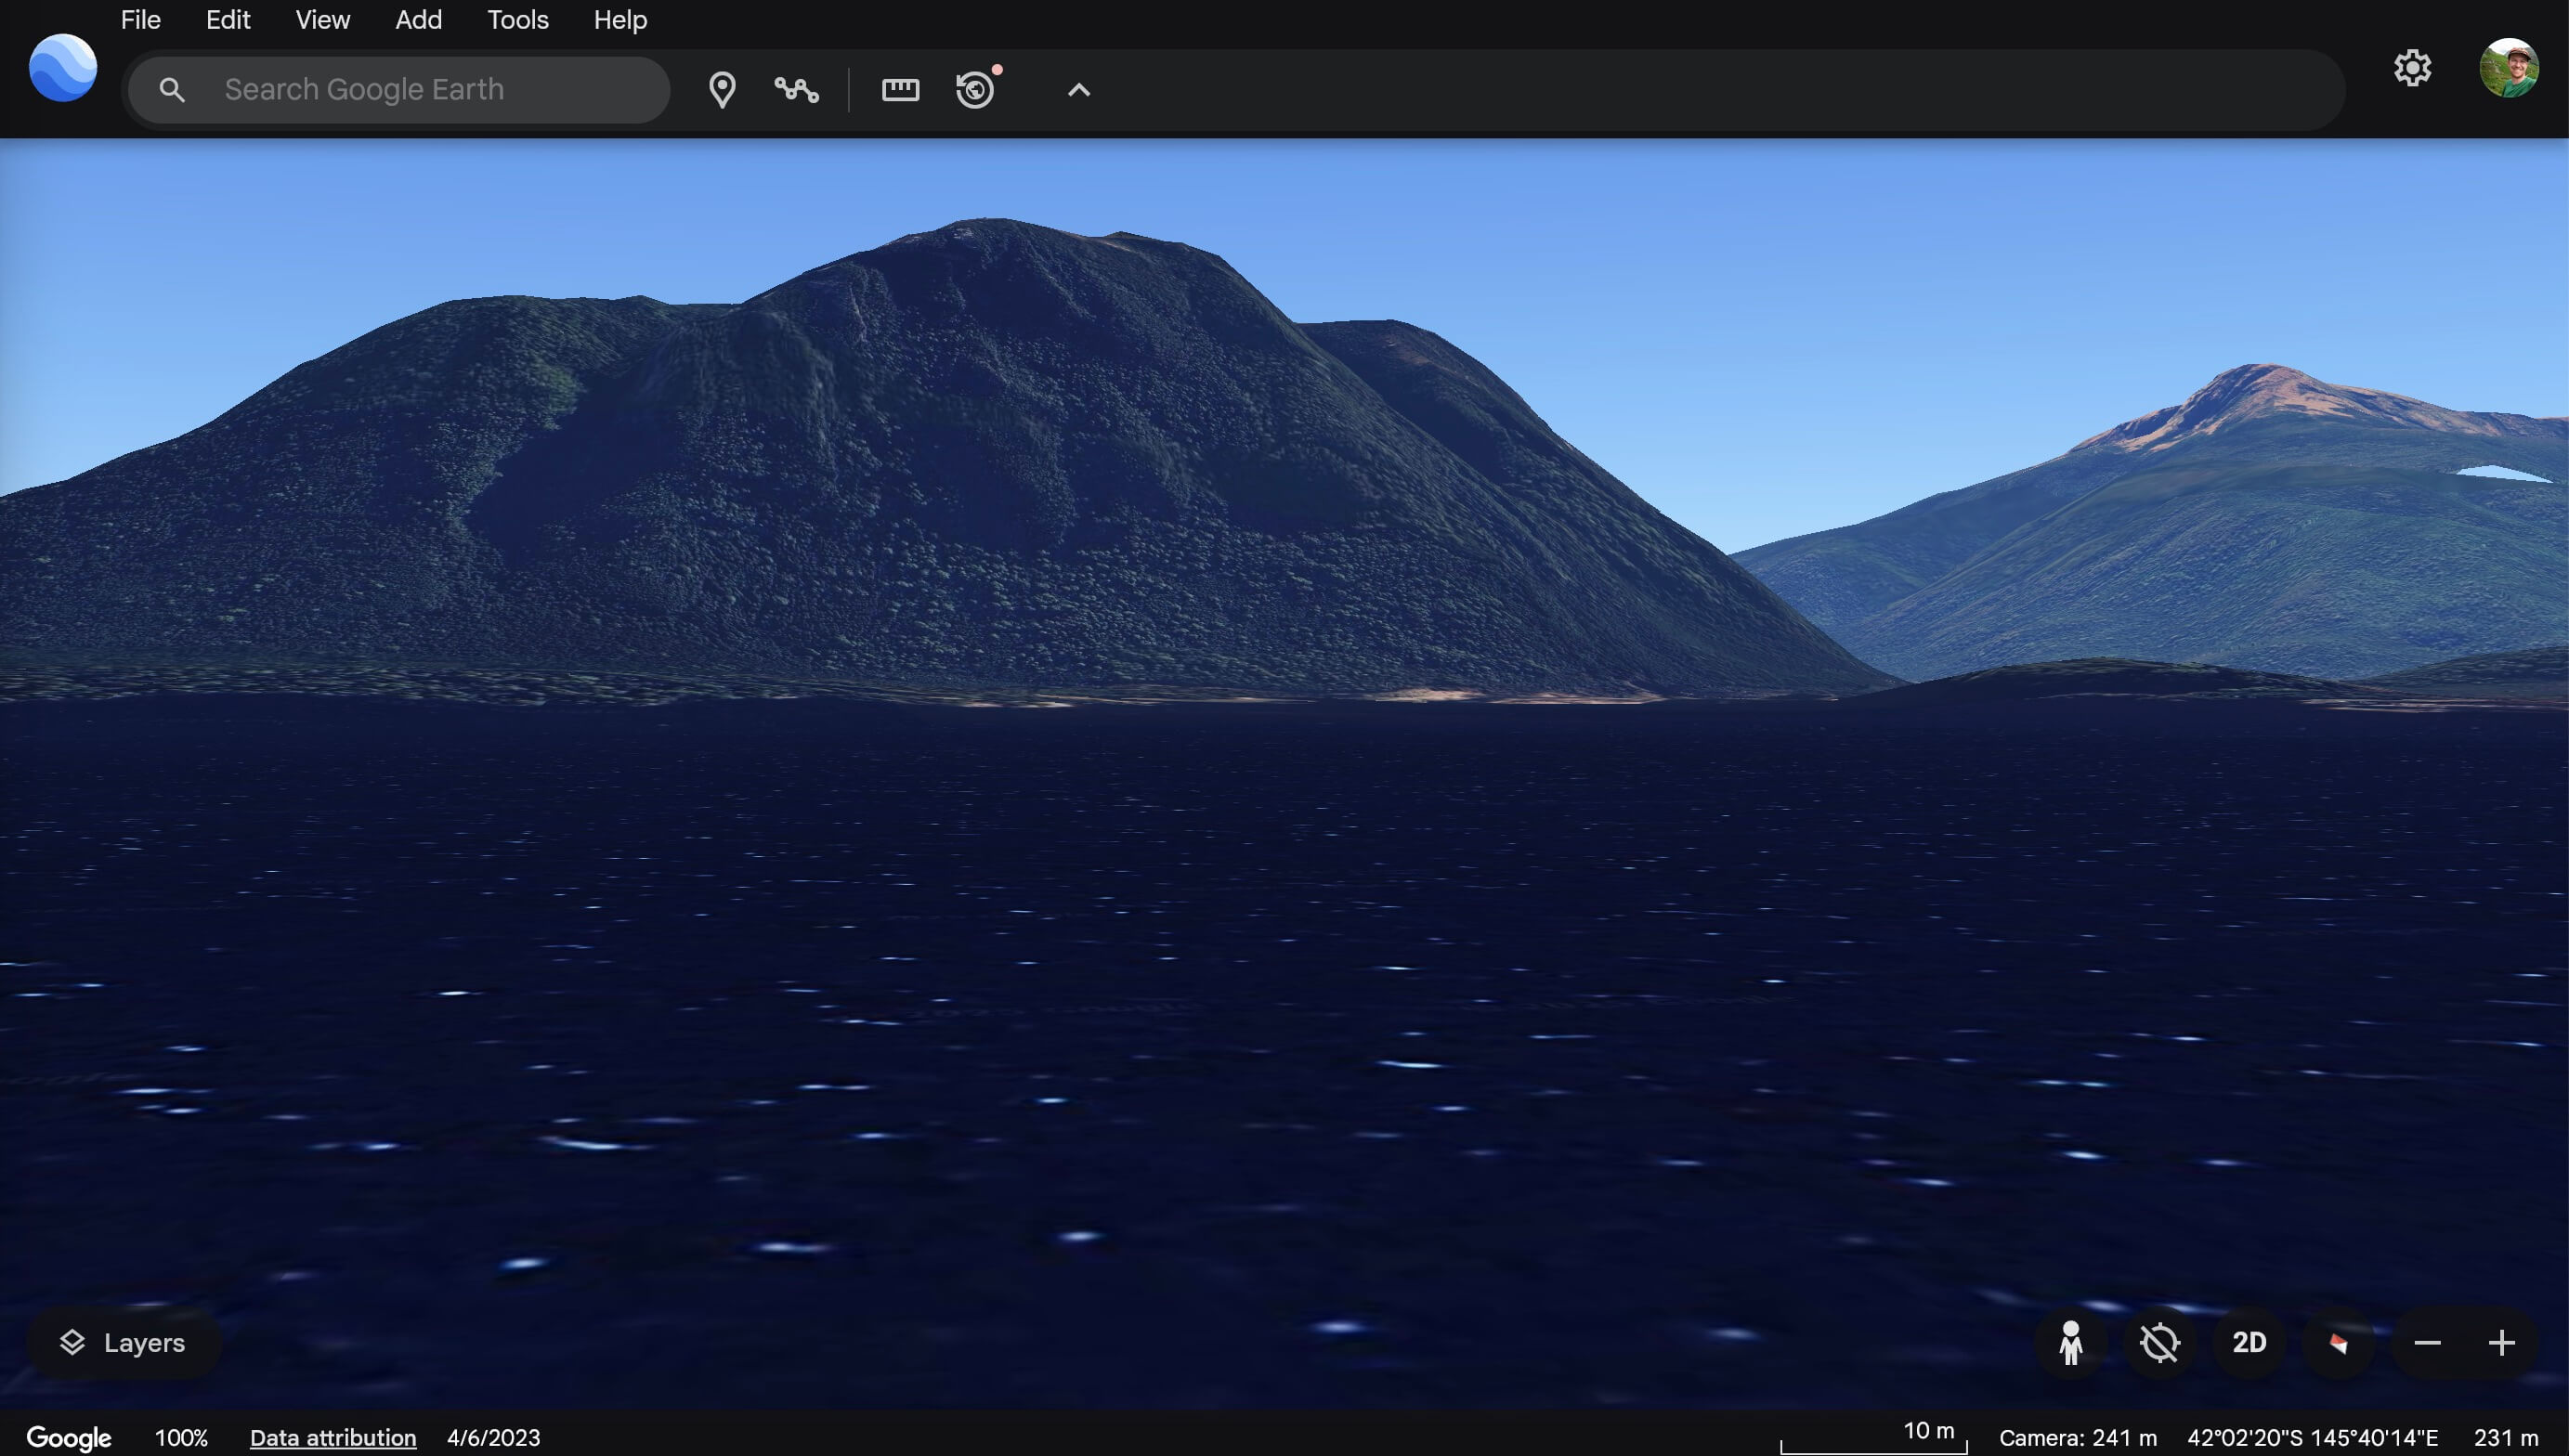Click the Google Earth logo
This screenshot has height=1456, width=2569.
click(x=63, y=68)
